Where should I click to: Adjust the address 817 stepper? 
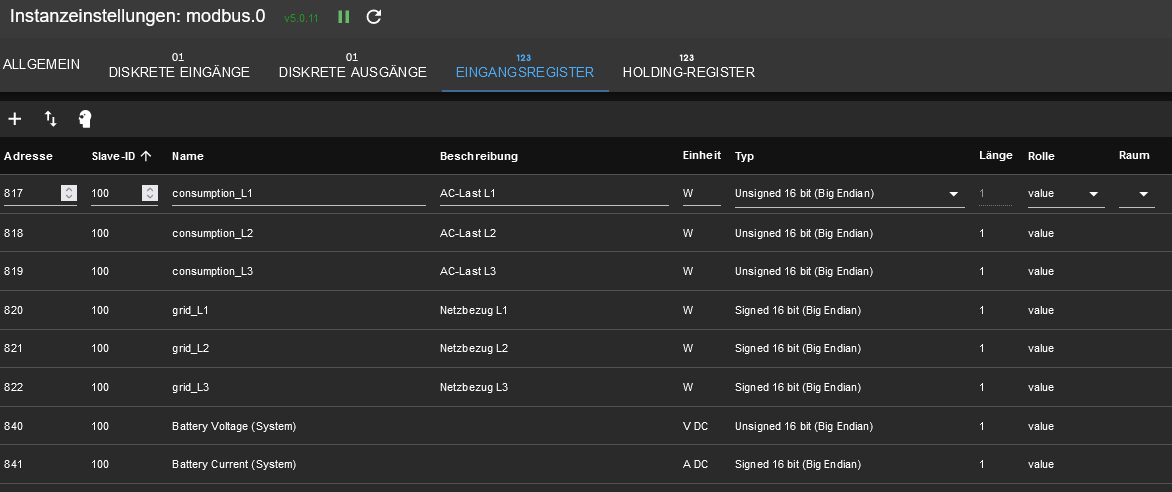coord(68,193)
